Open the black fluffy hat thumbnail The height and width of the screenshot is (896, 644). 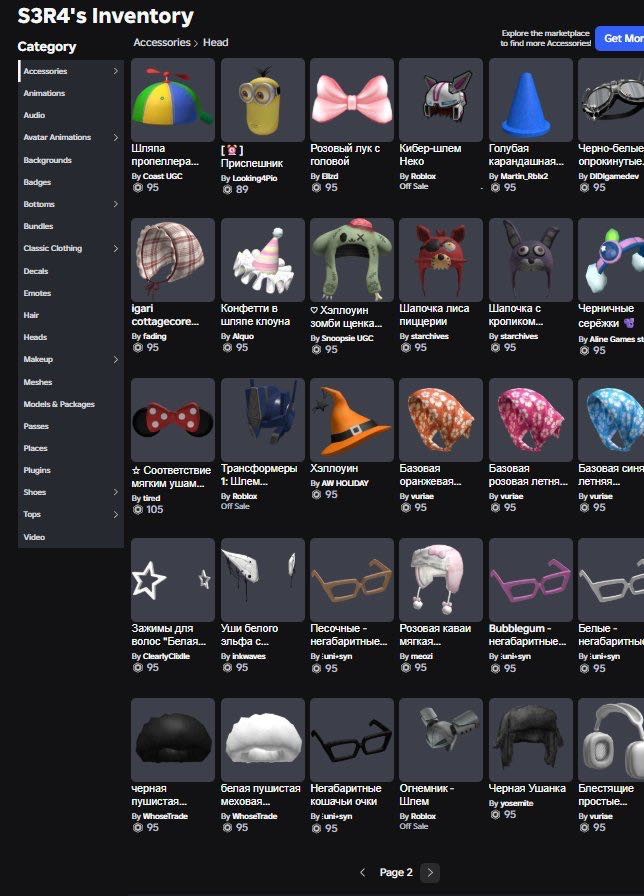[x=173, y=739]
